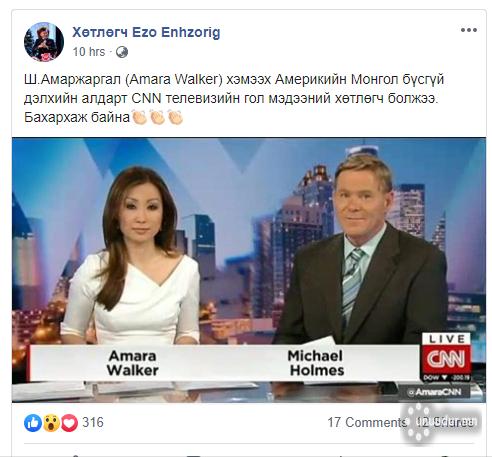The width and height of the screenshot is (492, 457).
Task: Click the 10 hrs timestamp
Action: pyautogui.click(x=89, y=52)
